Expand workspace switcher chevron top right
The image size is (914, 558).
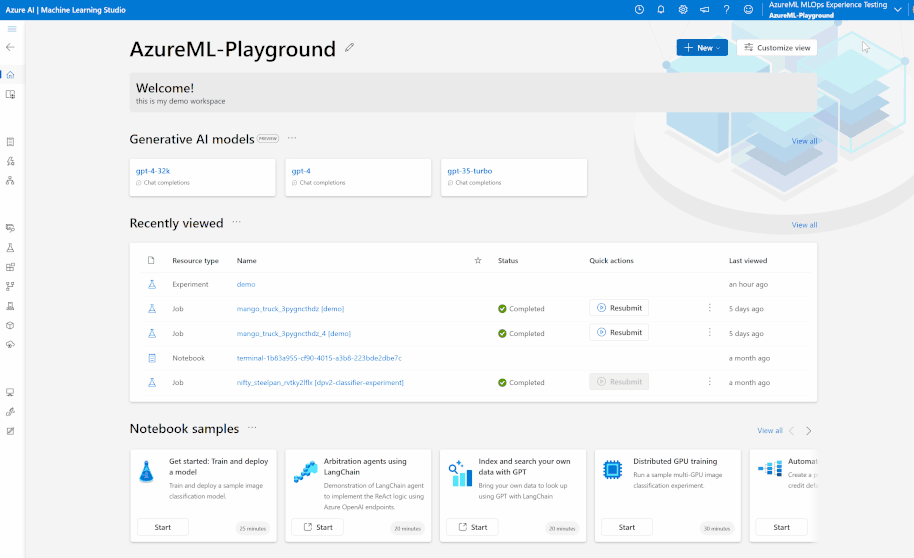tap(898, 10)
